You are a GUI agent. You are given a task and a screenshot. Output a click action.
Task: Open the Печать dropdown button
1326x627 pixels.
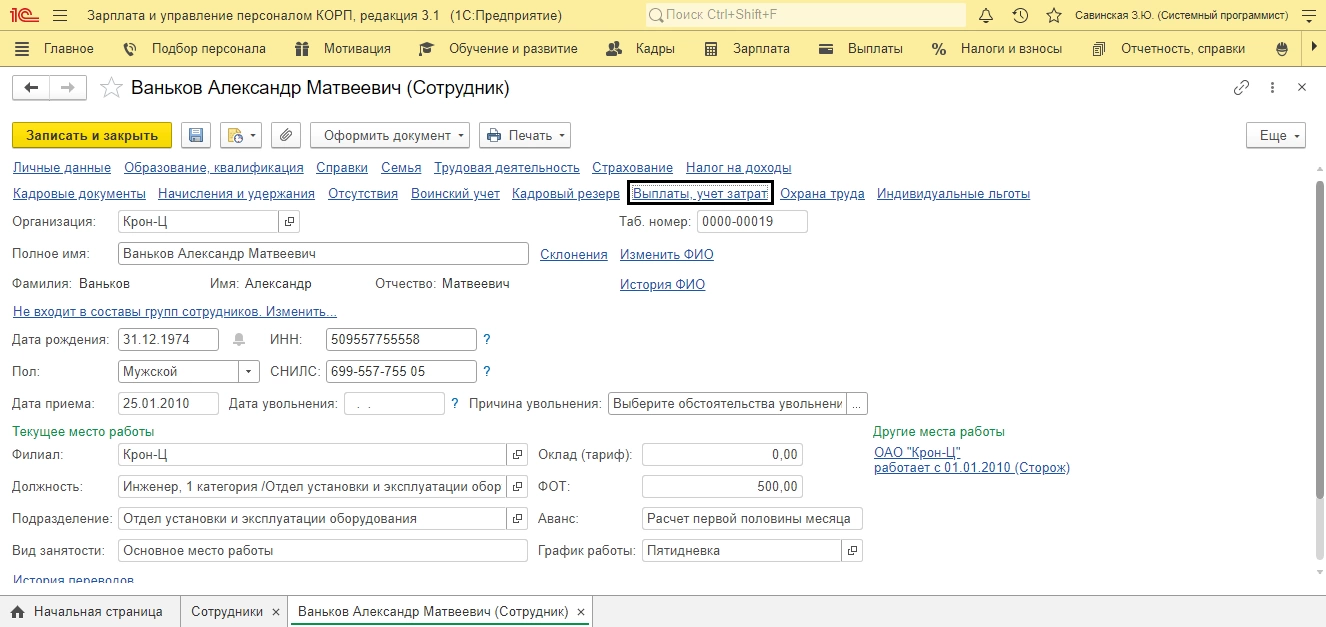coord(525,135)
